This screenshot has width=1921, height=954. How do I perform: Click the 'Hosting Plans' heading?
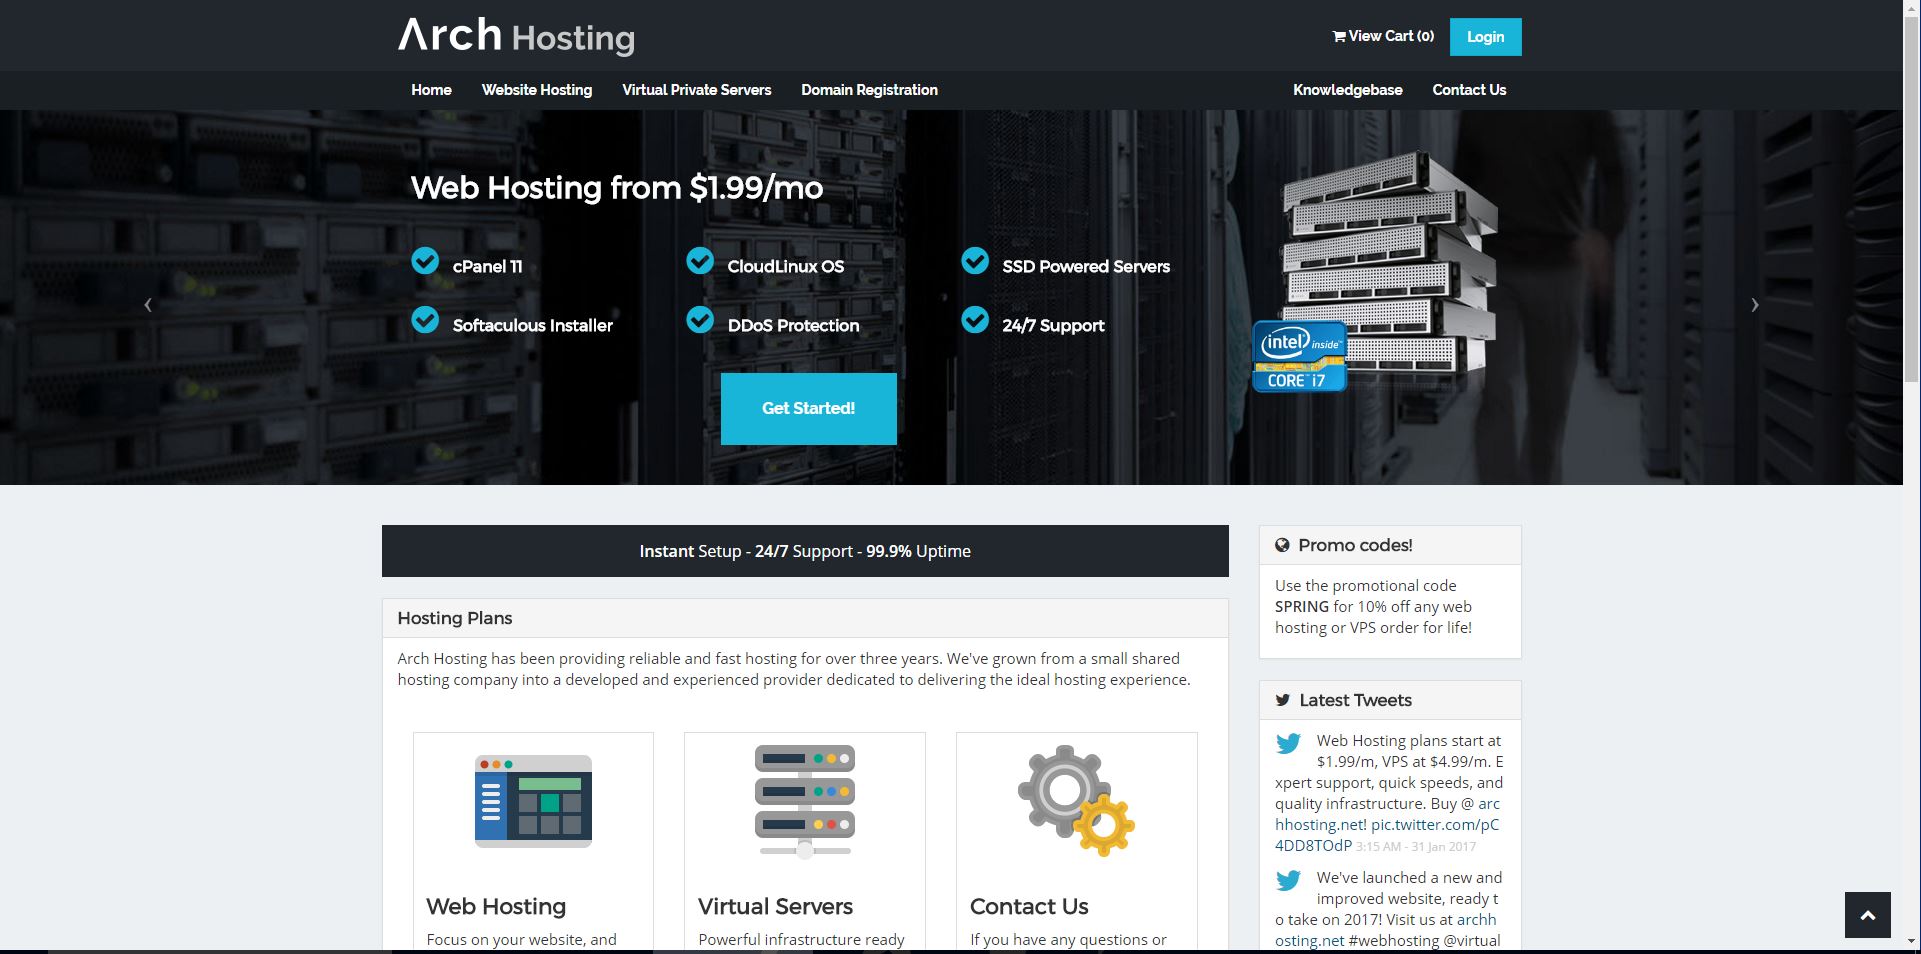455,618
